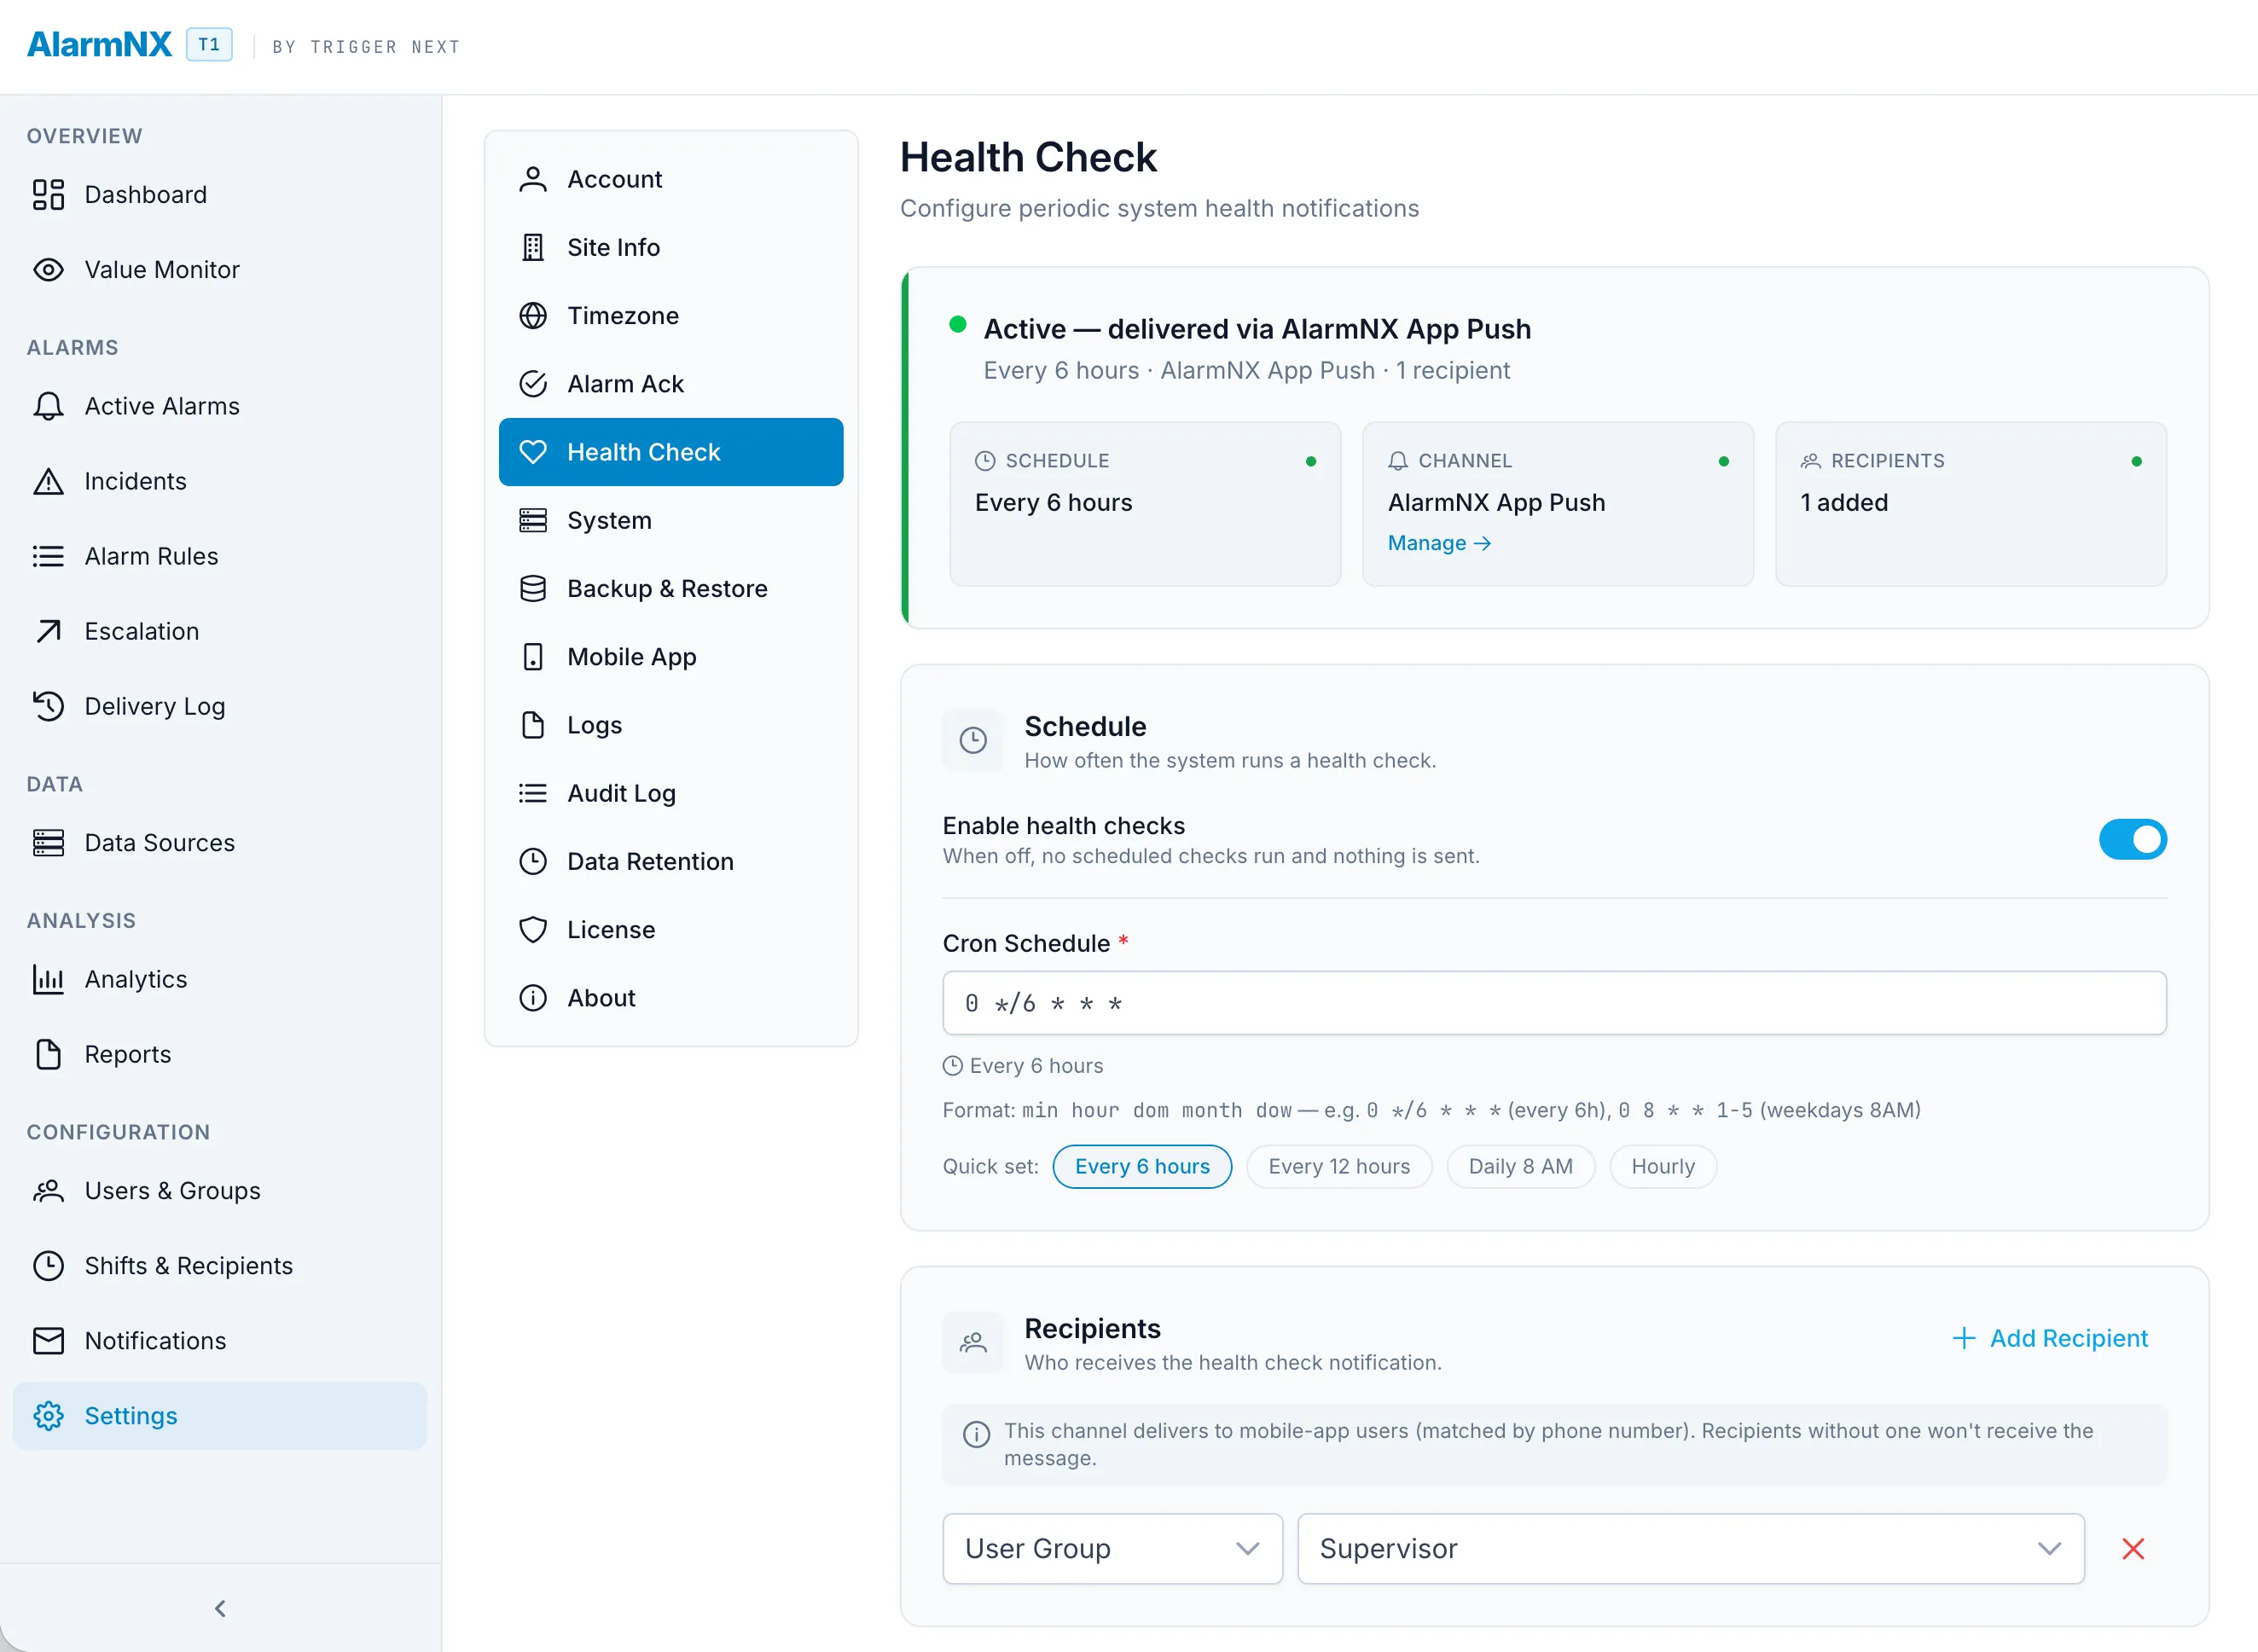Image resolution: width=2258 pixels, height=1652 pixels.
Task: Remove the Supervisor recipient with red X
Action: [x=2133, y=1549]
